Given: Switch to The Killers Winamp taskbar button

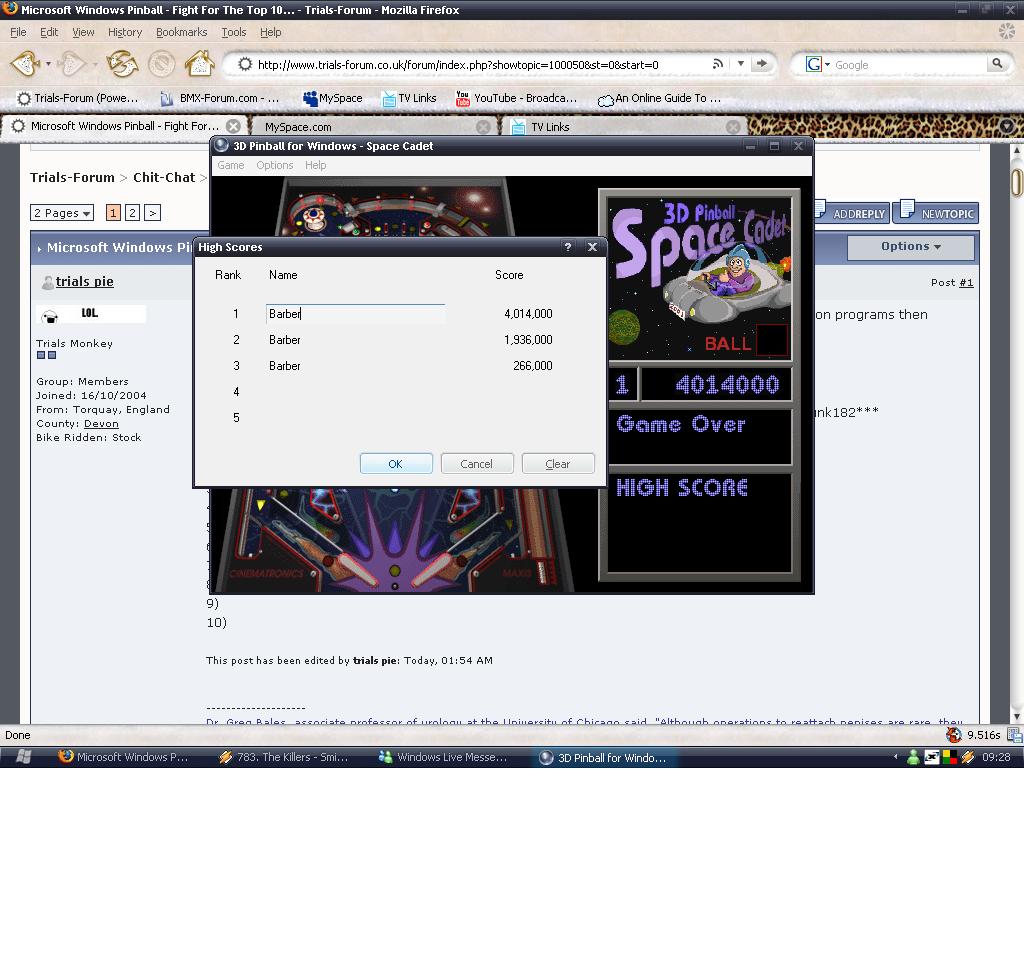Looking at the screenshot, I should tap(285, 758).
